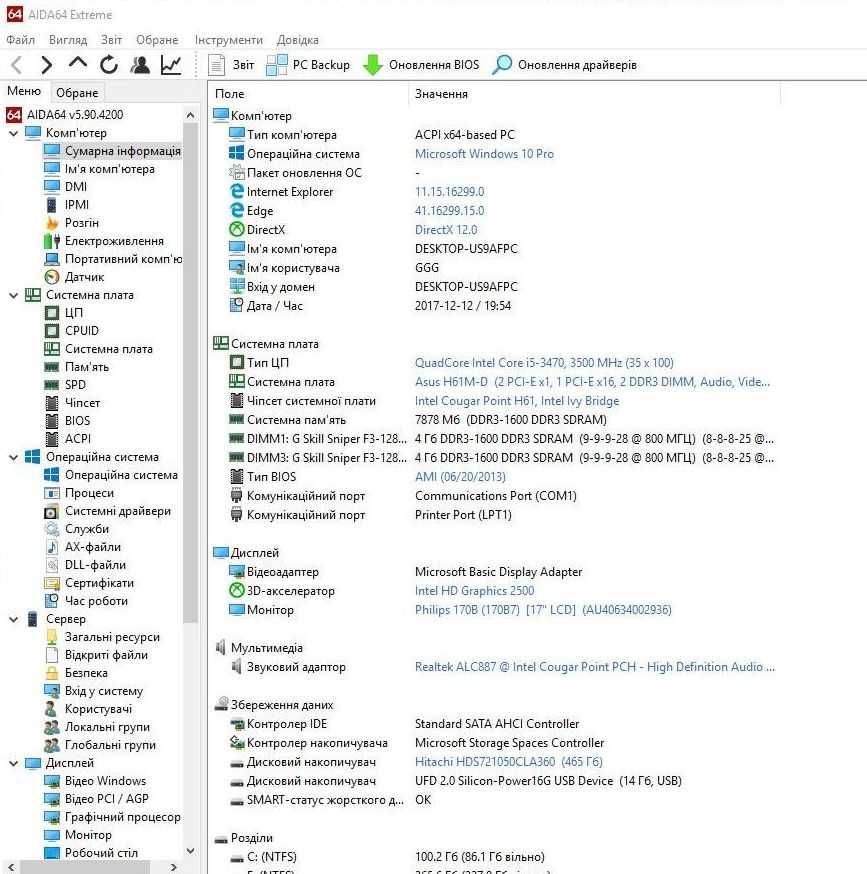Open the Файл menu

click(20, 40)
